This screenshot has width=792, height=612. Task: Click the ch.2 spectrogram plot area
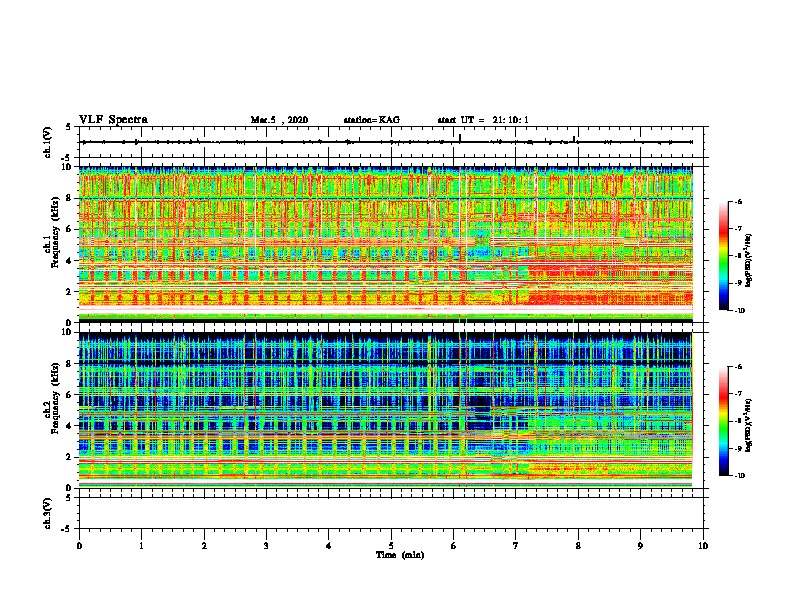pyautogui.click(x=386, y=410)
